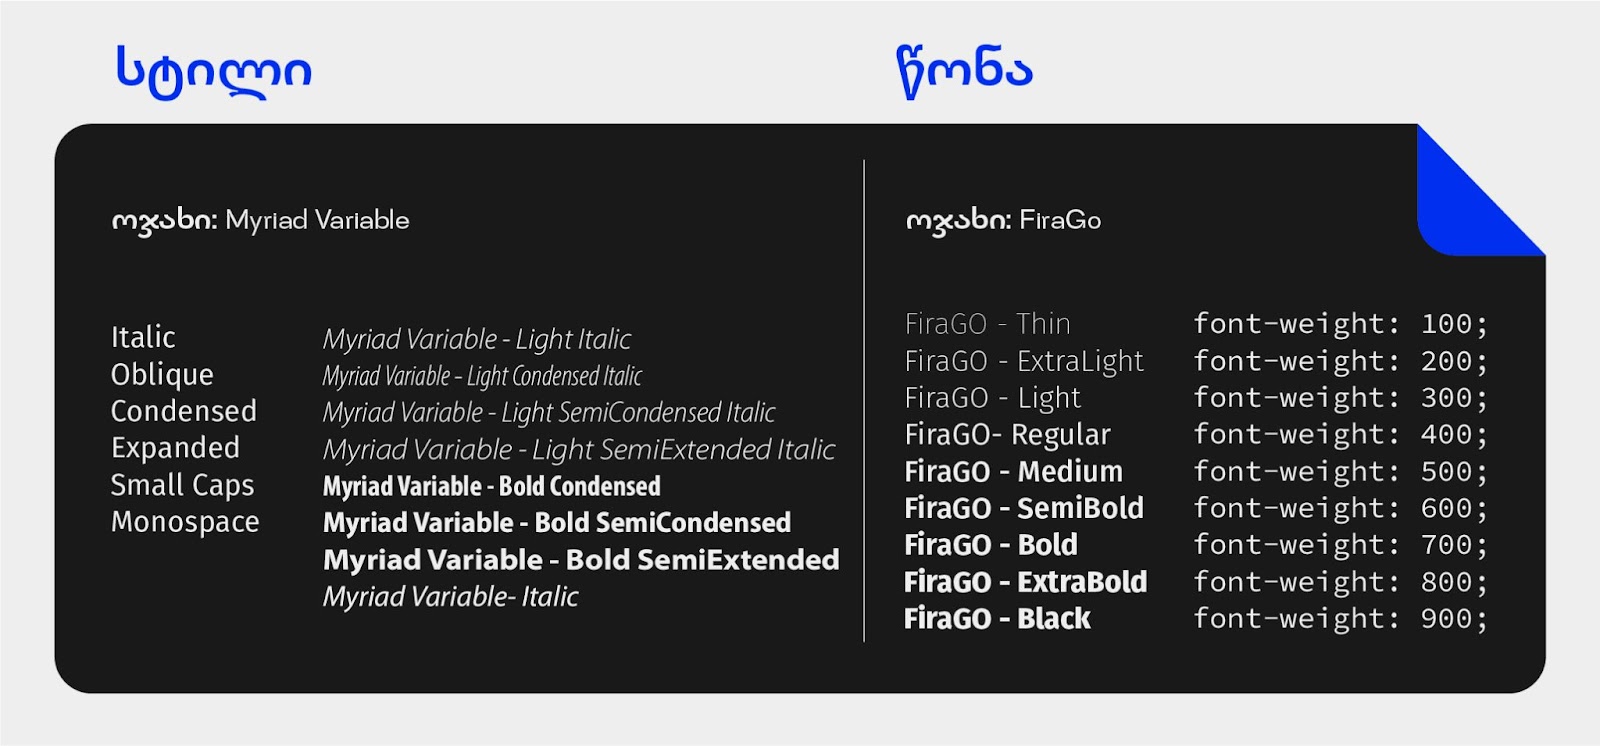Select font-weight: 400; code line

pyautogui.click(x=1340, y=435)
